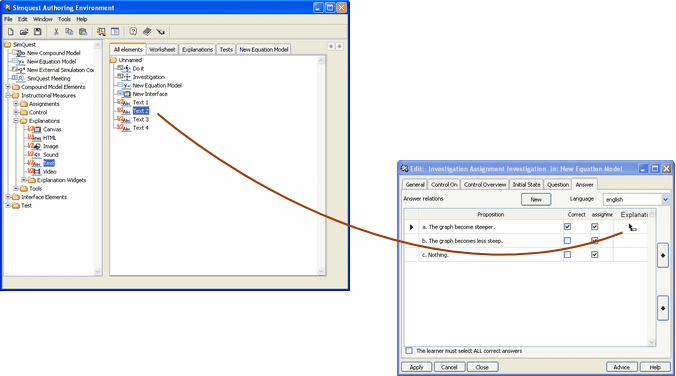Enable 'The learner must select ALL correct answers'
Image resolution: width=676 pixels, height=376 pixels.
409,351
